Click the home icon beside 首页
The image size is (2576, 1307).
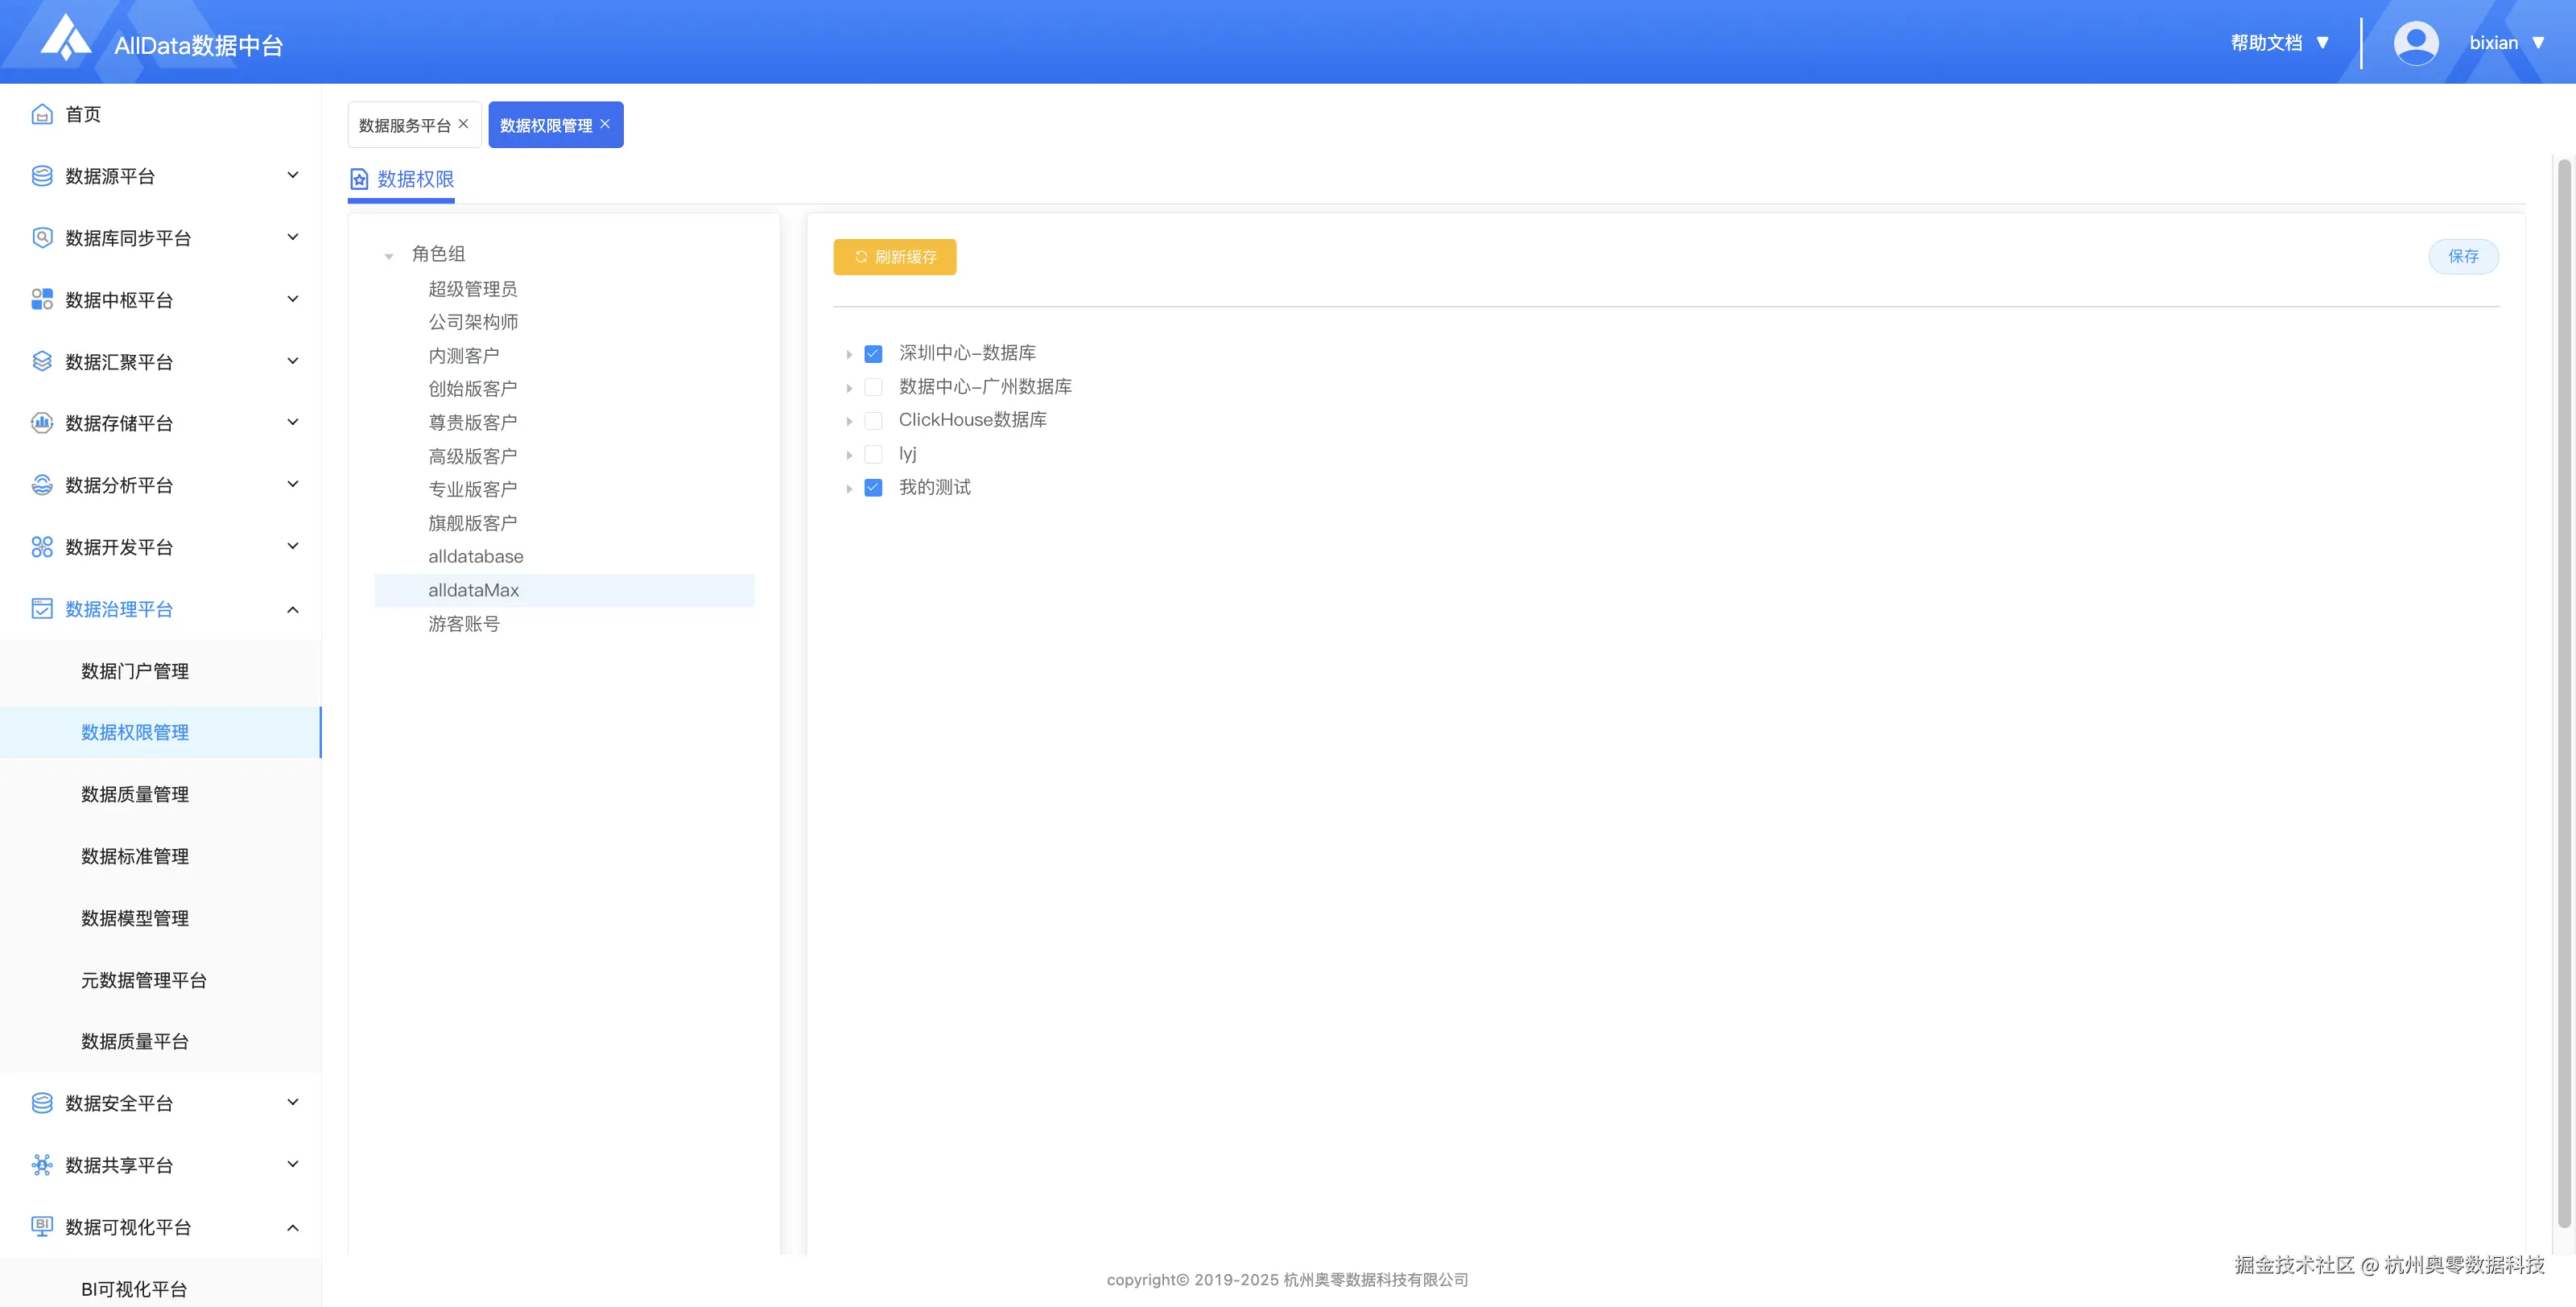(x=42, y=114)
